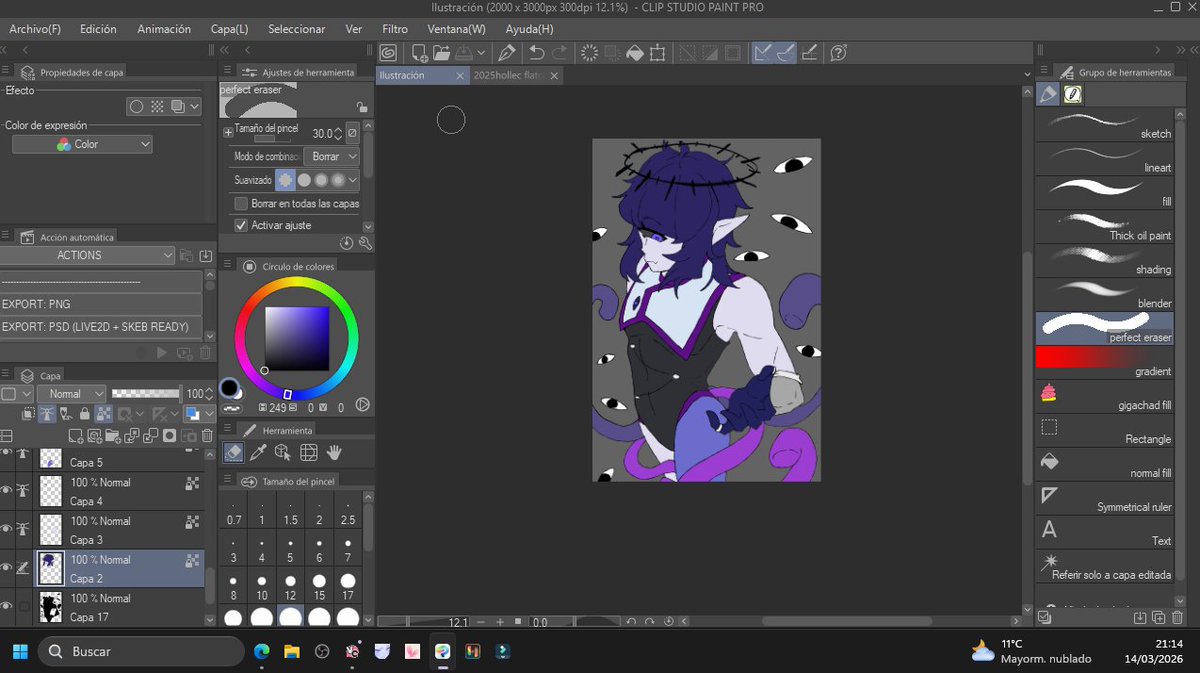Screen dimensions: 1200x673
Task: Uncheck the Activar ajuste checkbox
Action: [x=240, y=224]
